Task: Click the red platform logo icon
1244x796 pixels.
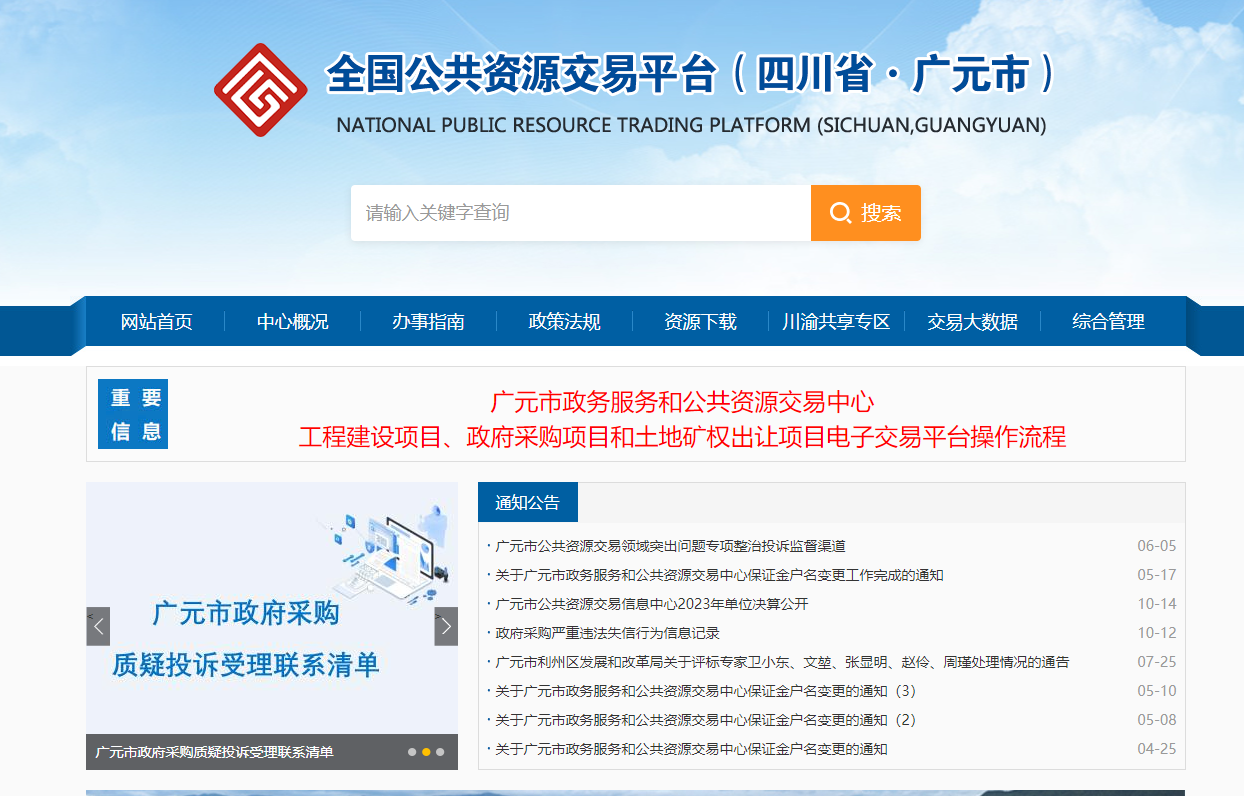Action: [x=261, y=89]
